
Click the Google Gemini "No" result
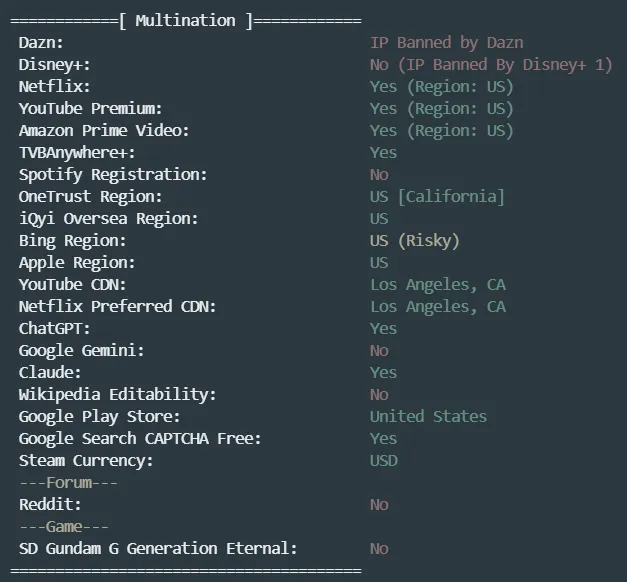click(x=379, y=351)
